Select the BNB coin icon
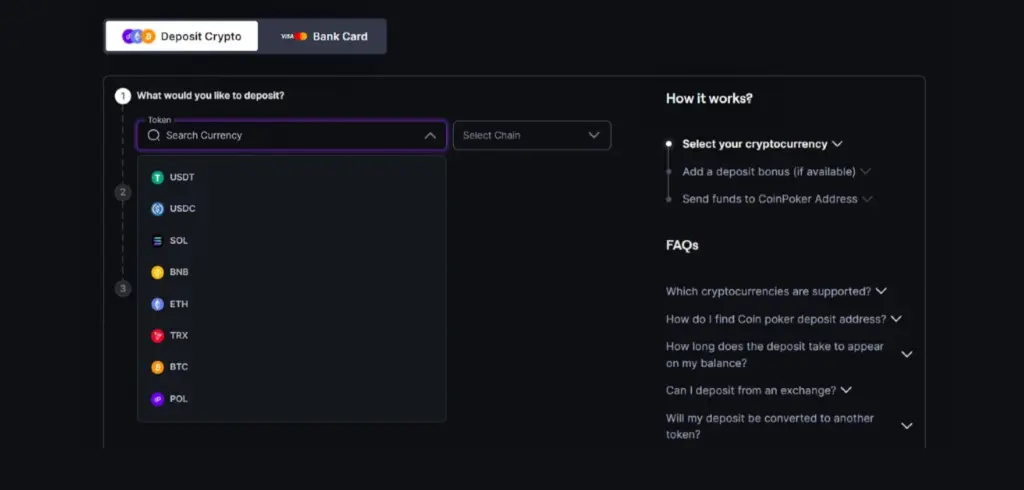The height and width of the screenshot is (490, 1024). click(157, 272)
